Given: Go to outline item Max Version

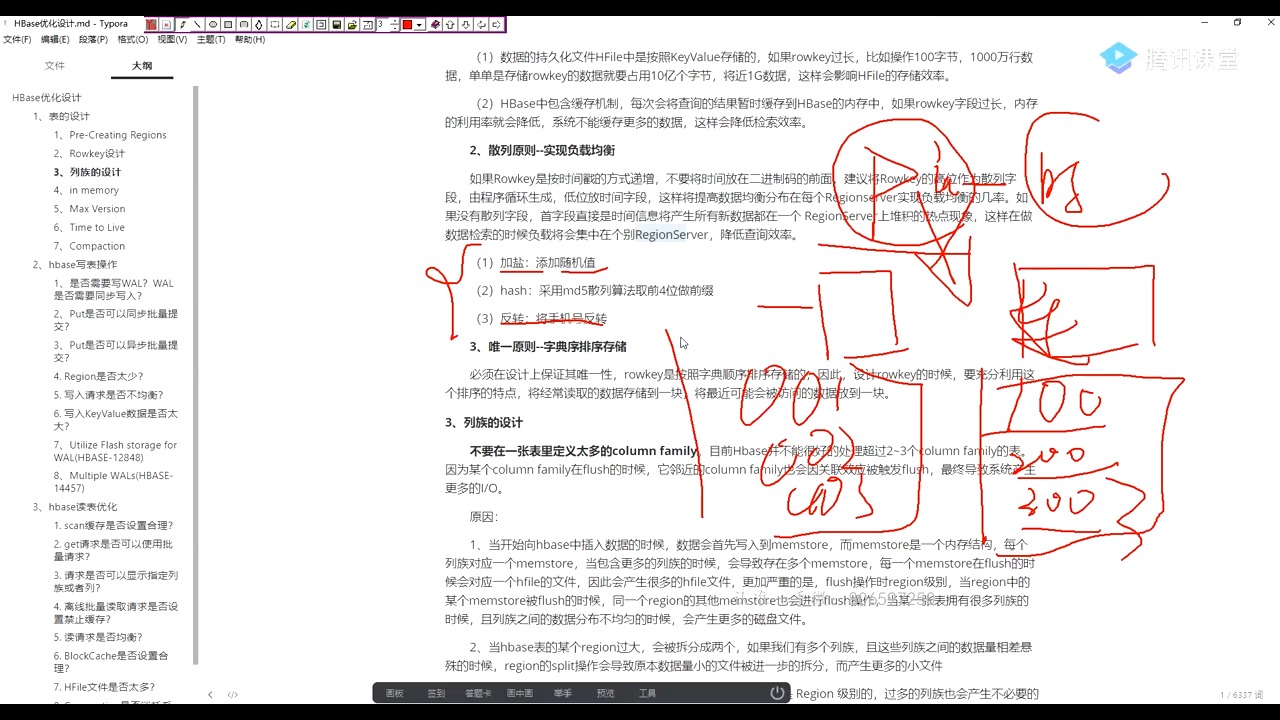Looking at the screenshot, I should (89, 209).
